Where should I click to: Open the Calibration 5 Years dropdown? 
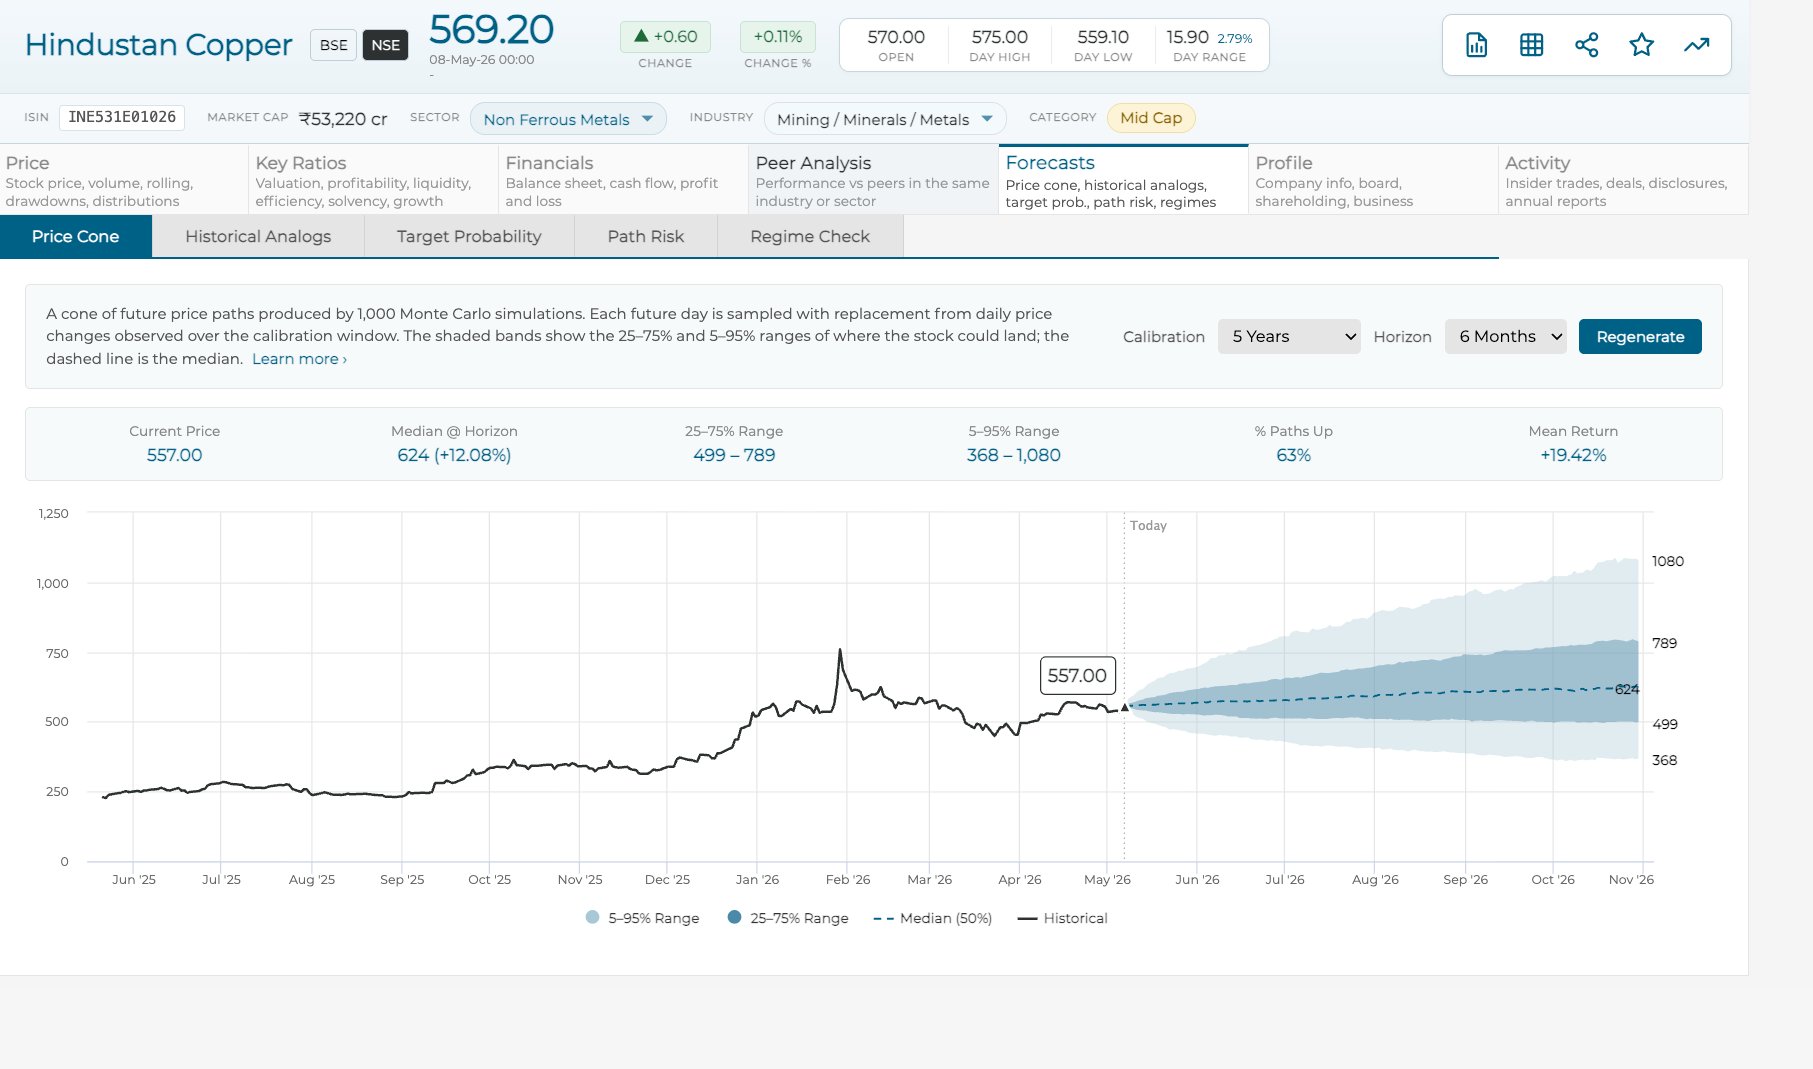pyautogui.click(x=1289, y=337)
